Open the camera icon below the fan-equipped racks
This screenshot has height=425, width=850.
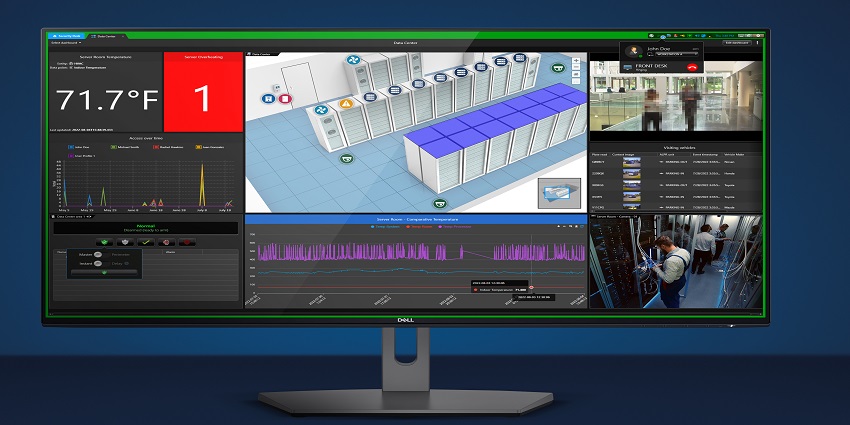[346, 159]
